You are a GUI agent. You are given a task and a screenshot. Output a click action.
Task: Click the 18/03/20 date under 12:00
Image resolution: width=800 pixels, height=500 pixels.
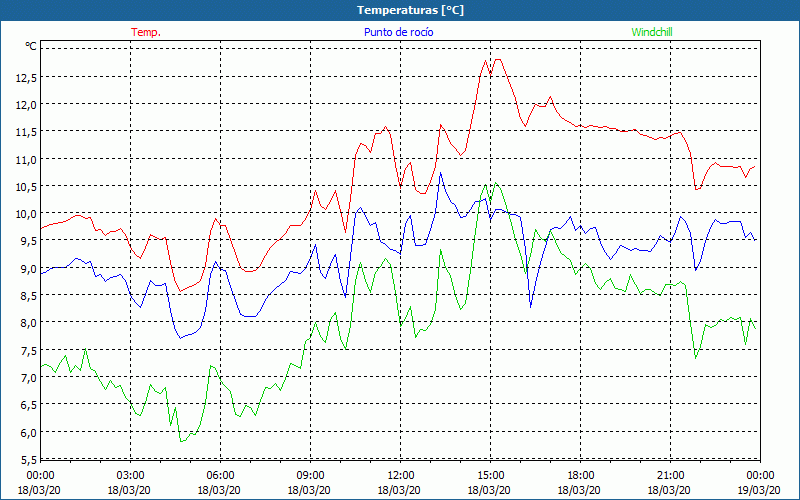coord(401,490)
